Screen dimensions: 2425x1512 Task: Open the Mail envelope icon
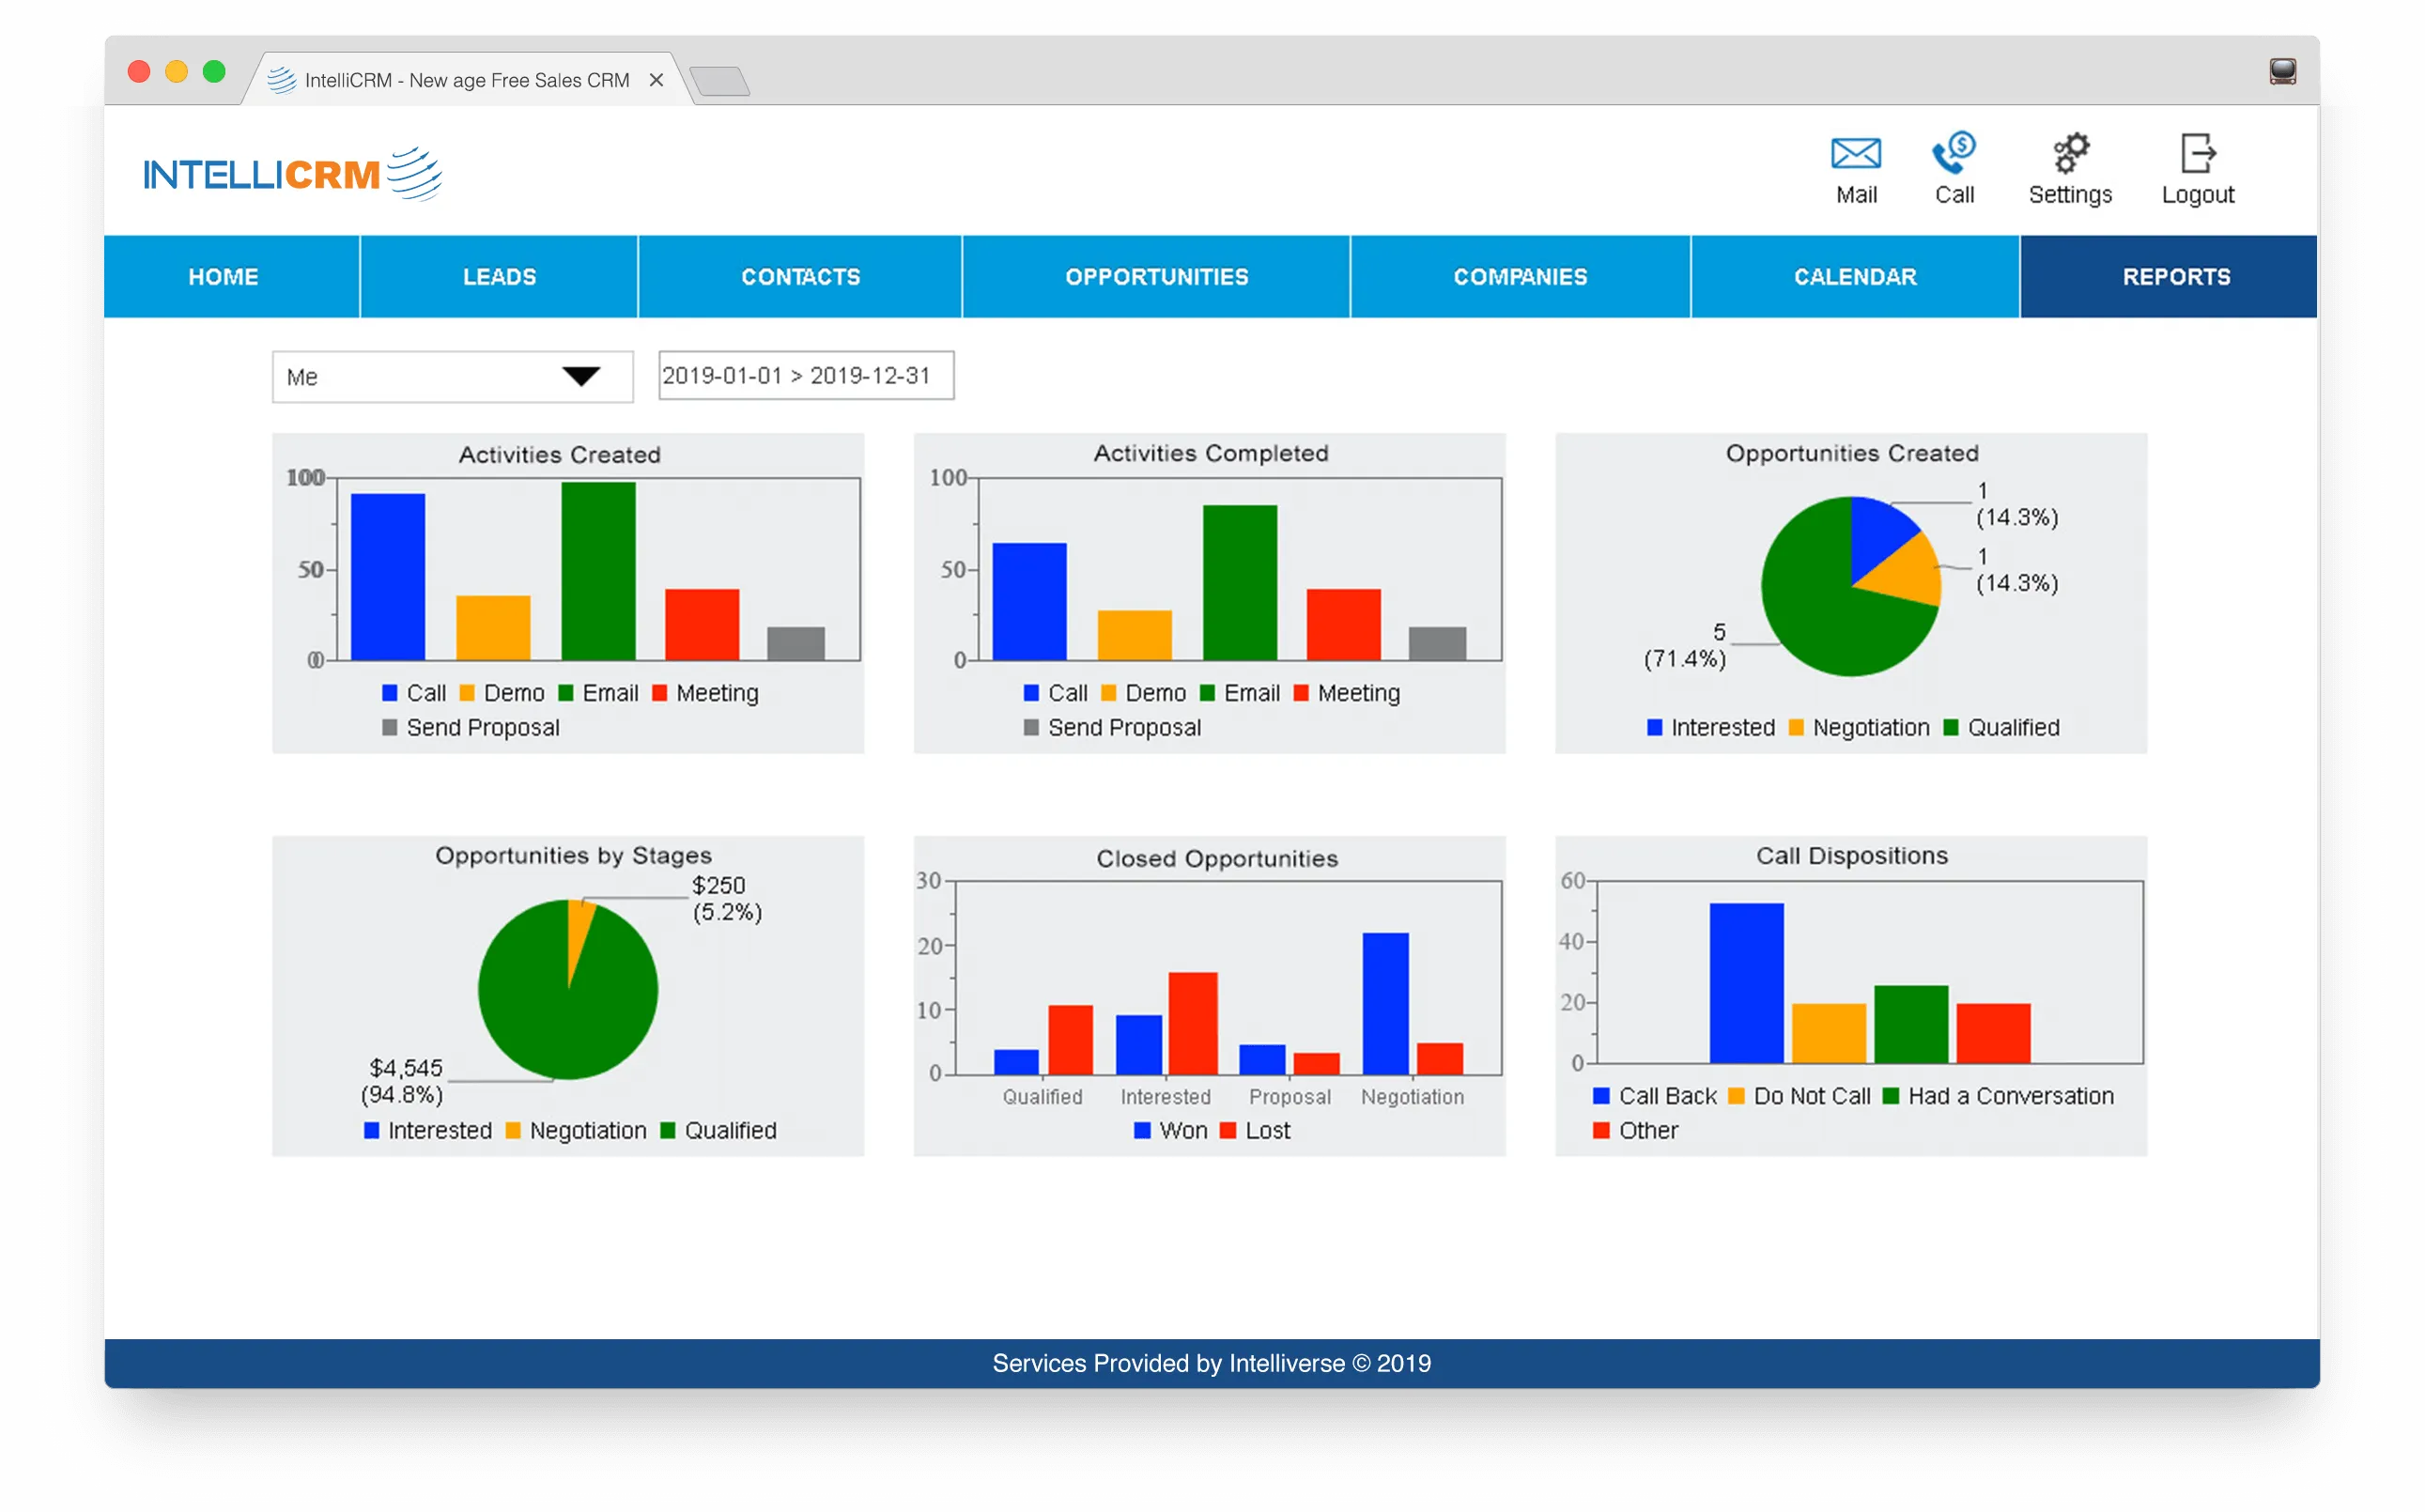click(1855, 154)
